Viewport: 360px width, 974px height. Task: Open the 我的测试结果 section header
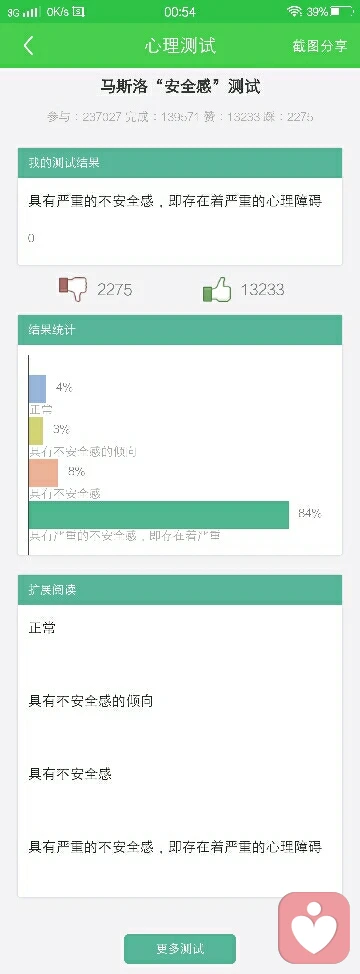(x=180, y=163)
